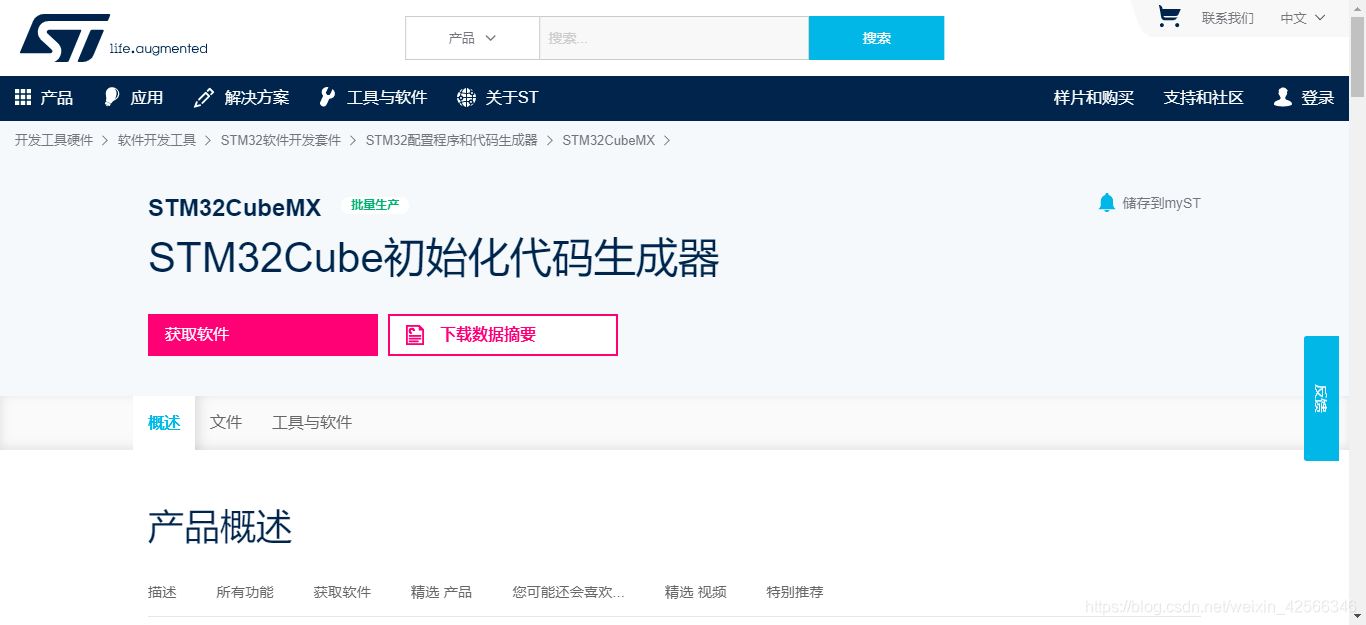The width and height of the screenshot is (1366, 625).
Task: Expand the 中文 language selector
Action: click(x=1303, y=18)
